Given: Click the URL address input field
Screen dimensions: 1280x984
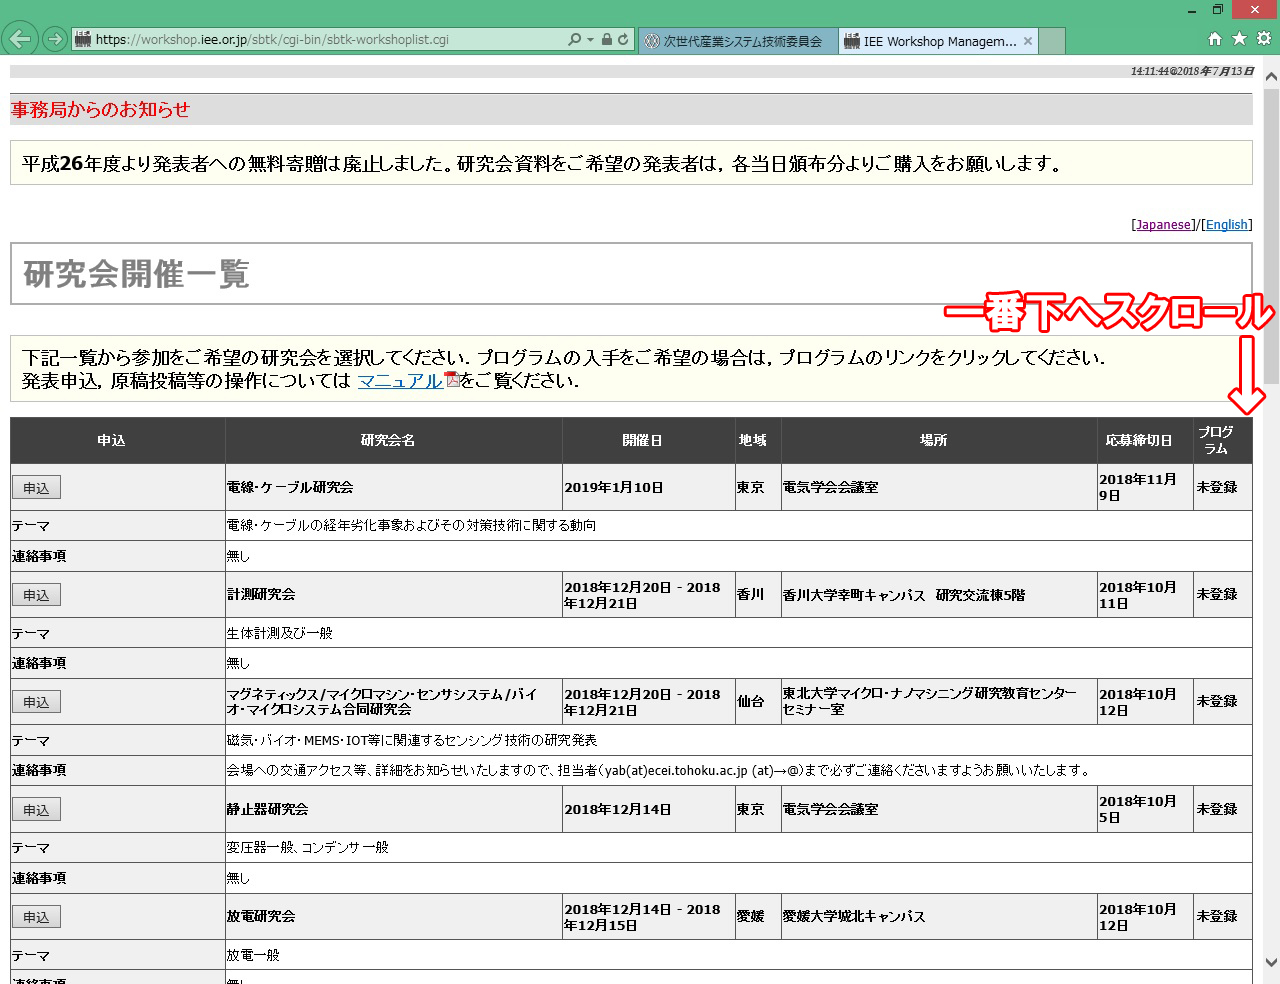Looking at the screenshot, I should tap(320, 40).
